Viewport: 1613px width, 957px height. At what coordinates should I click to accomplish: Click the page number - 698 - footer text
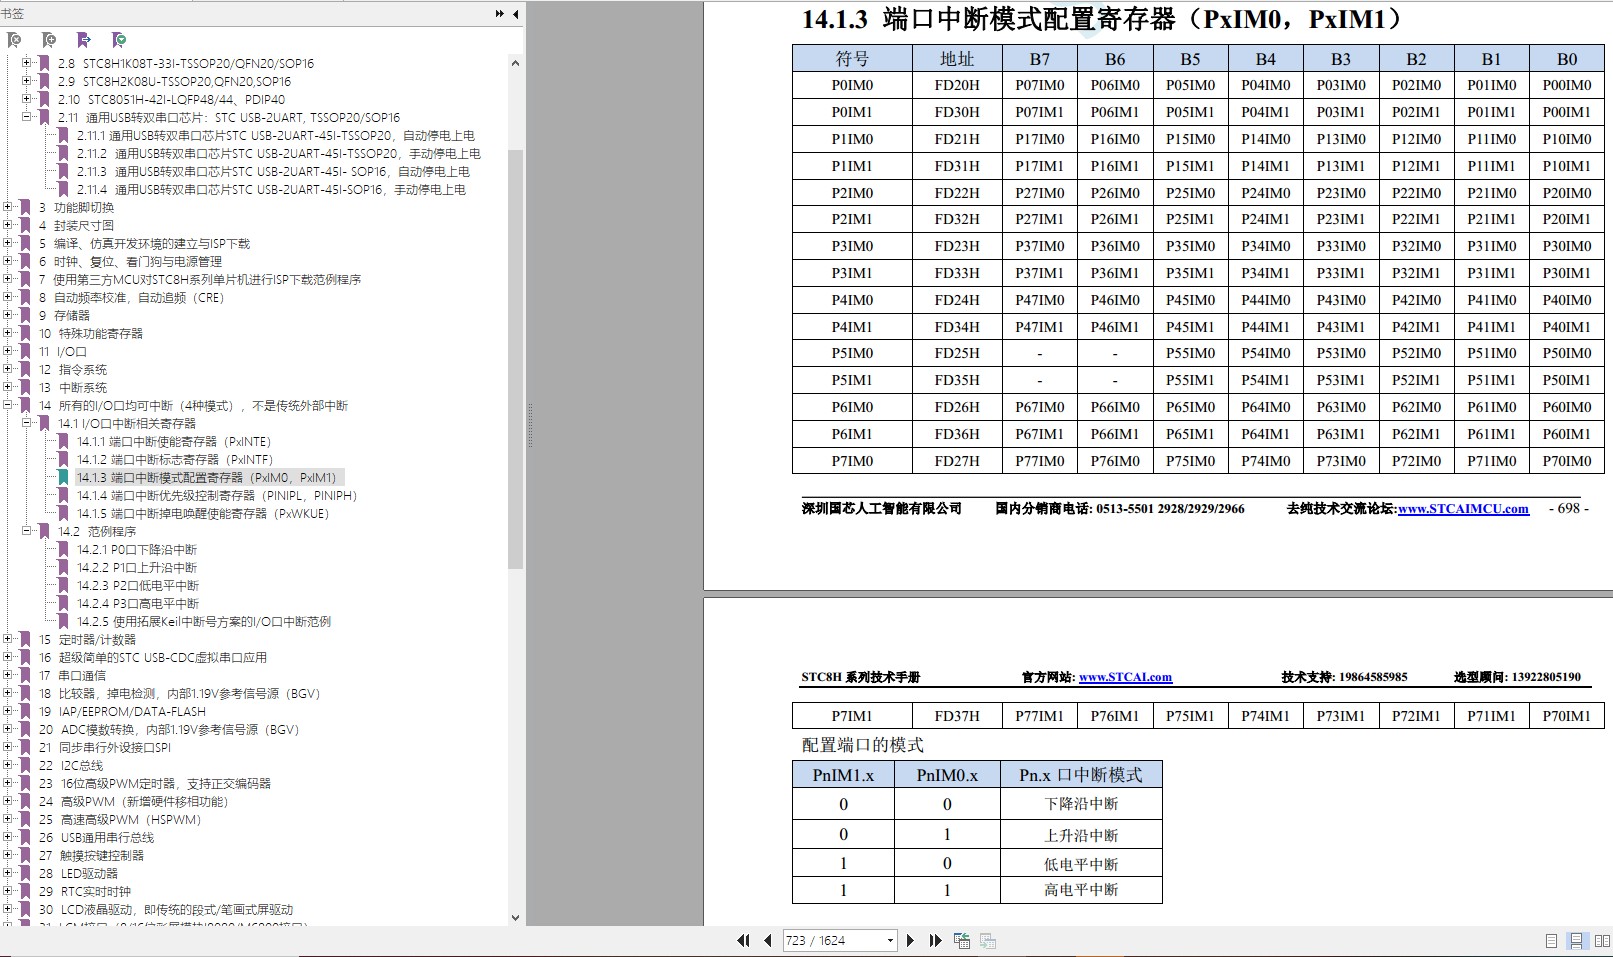click(1568, 508)
